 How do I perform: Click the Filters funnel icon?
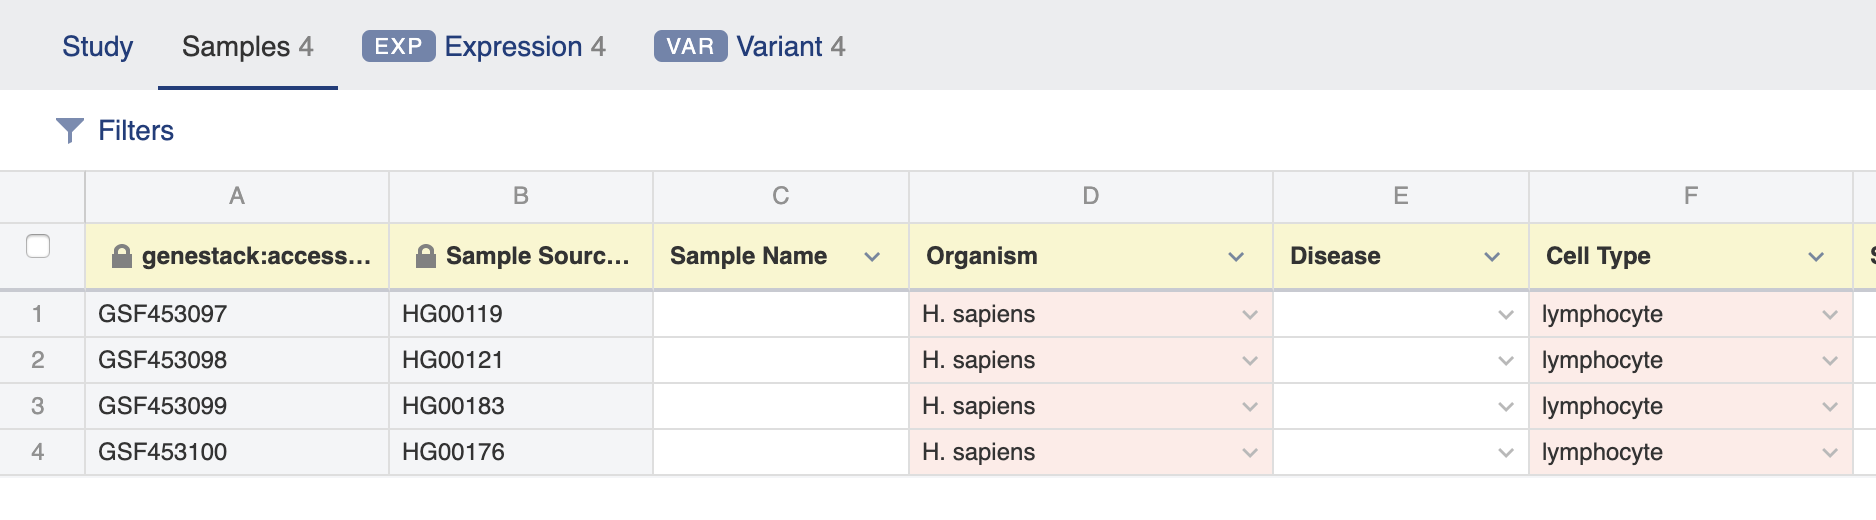click(x=69, y=131)
